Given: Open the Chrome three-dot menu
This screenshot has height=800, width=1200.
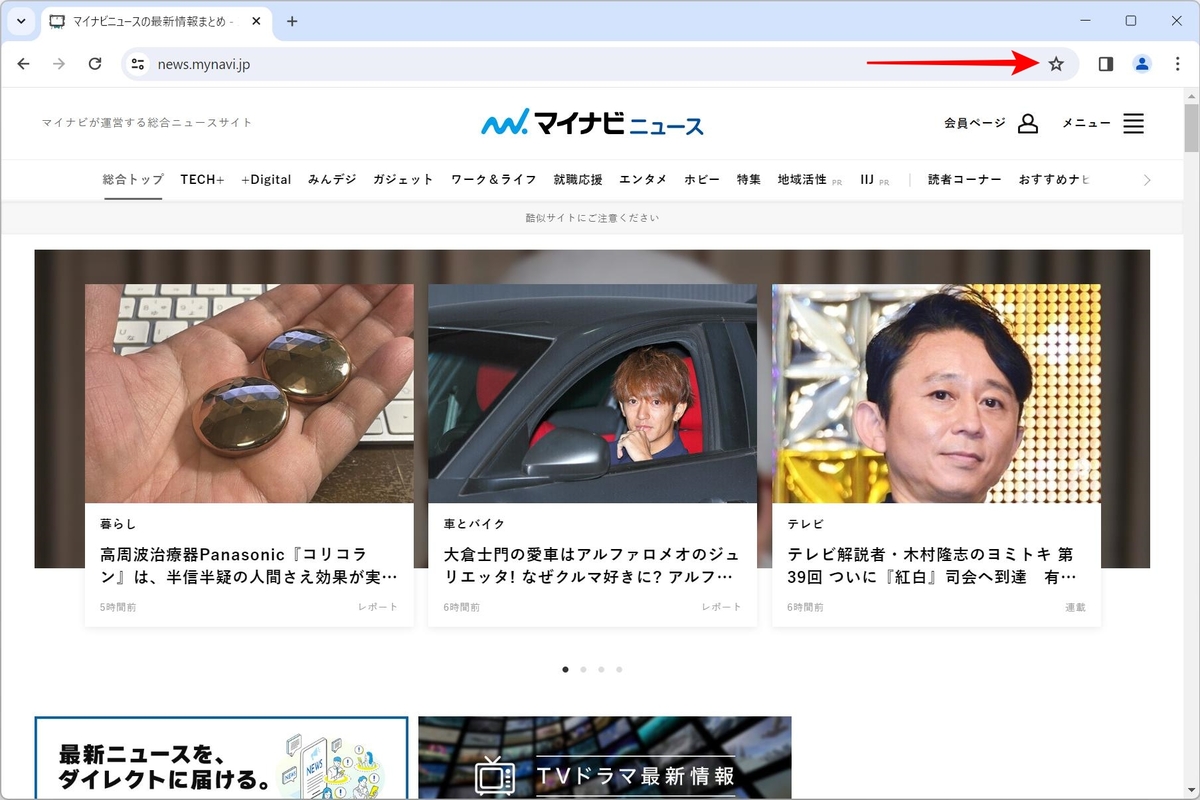Looking at the screenshot, I should click(1177, 64).
